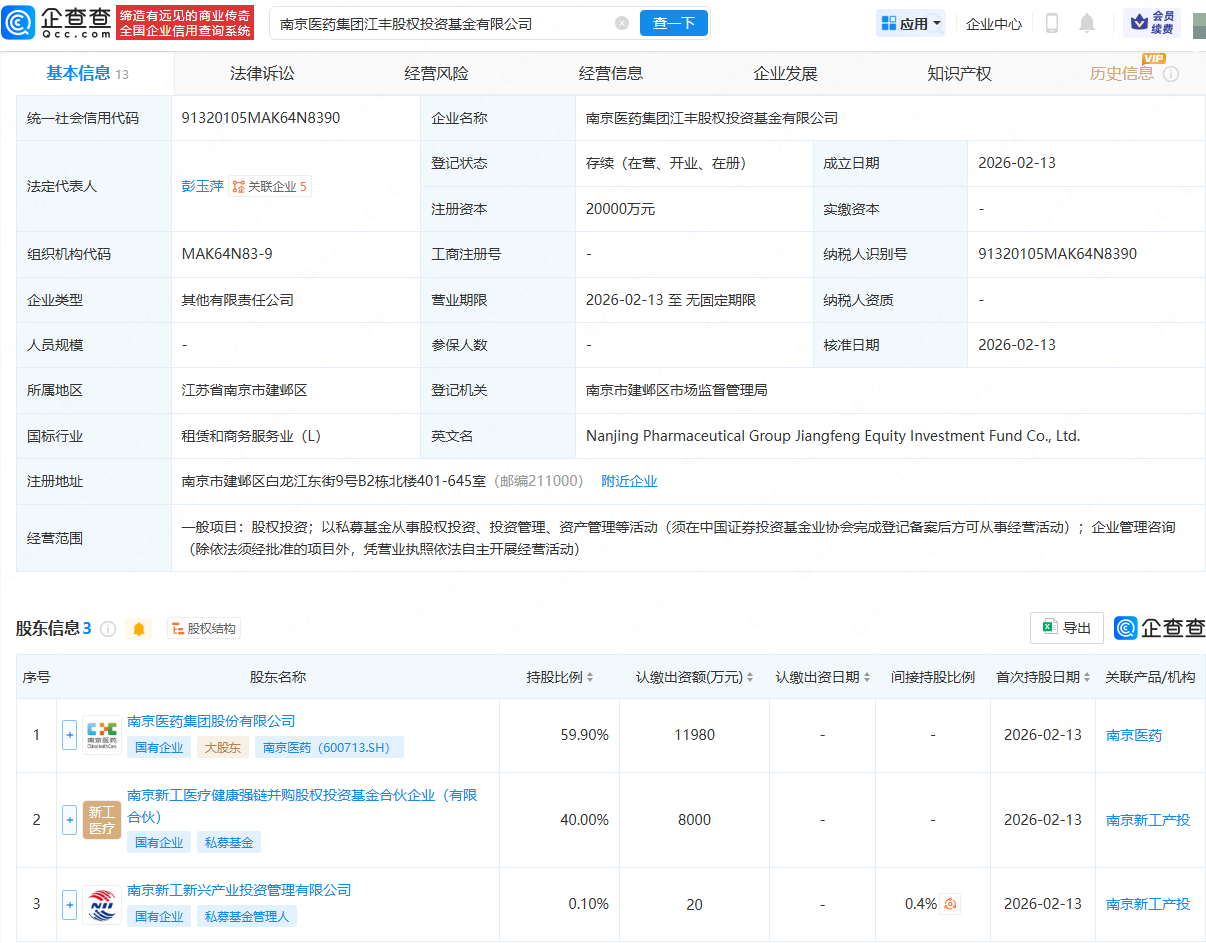Screen dimensions: 1206x943
Task: Click the mobile phone icon in header
Action: 1051,23
